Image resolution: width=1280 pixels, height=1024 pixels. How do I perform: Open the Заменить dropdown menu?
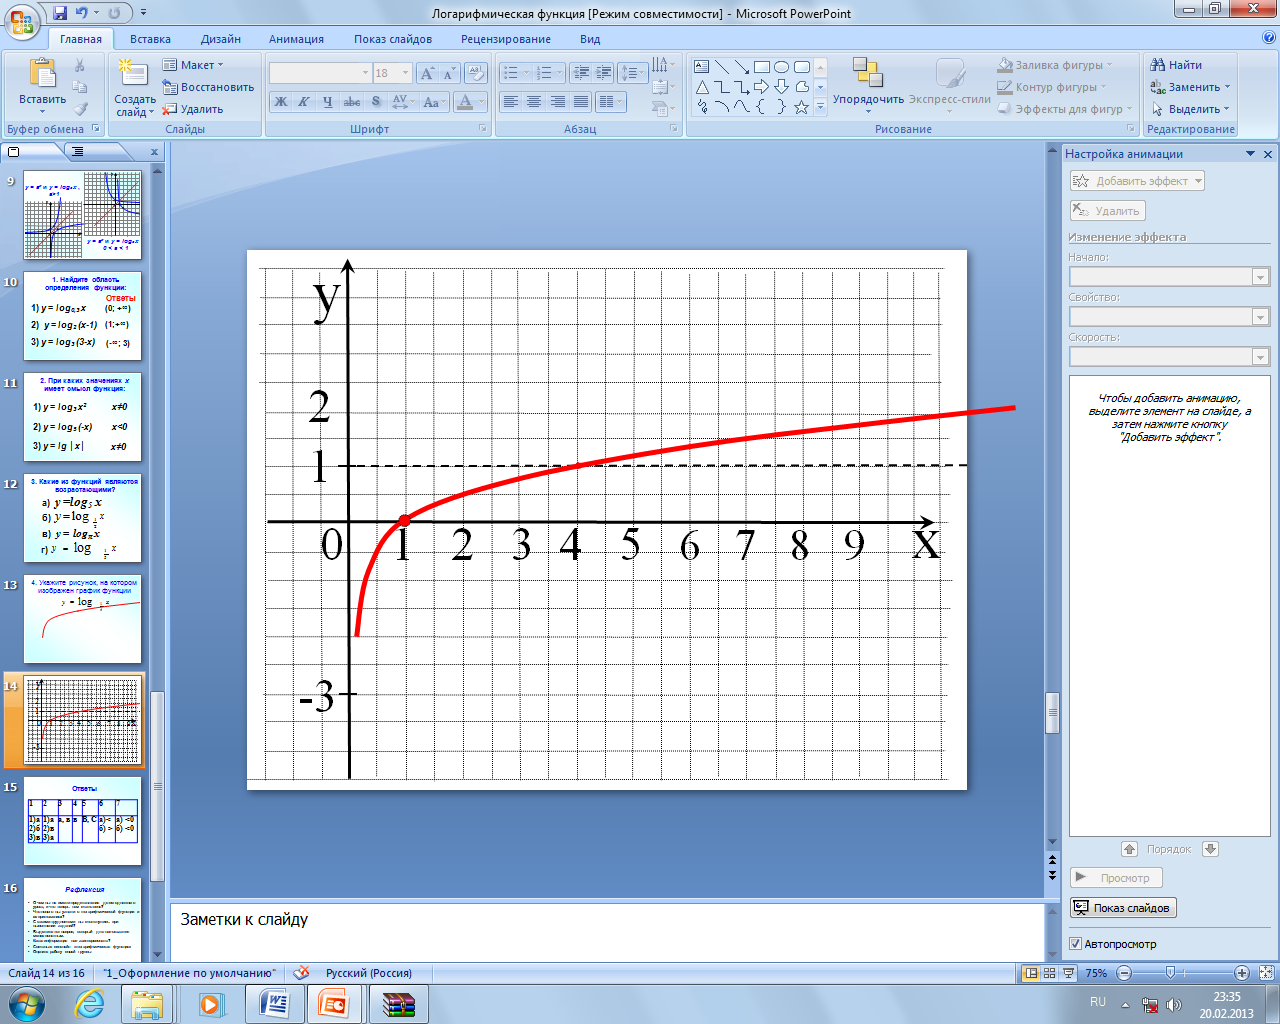click(1227, 87)
